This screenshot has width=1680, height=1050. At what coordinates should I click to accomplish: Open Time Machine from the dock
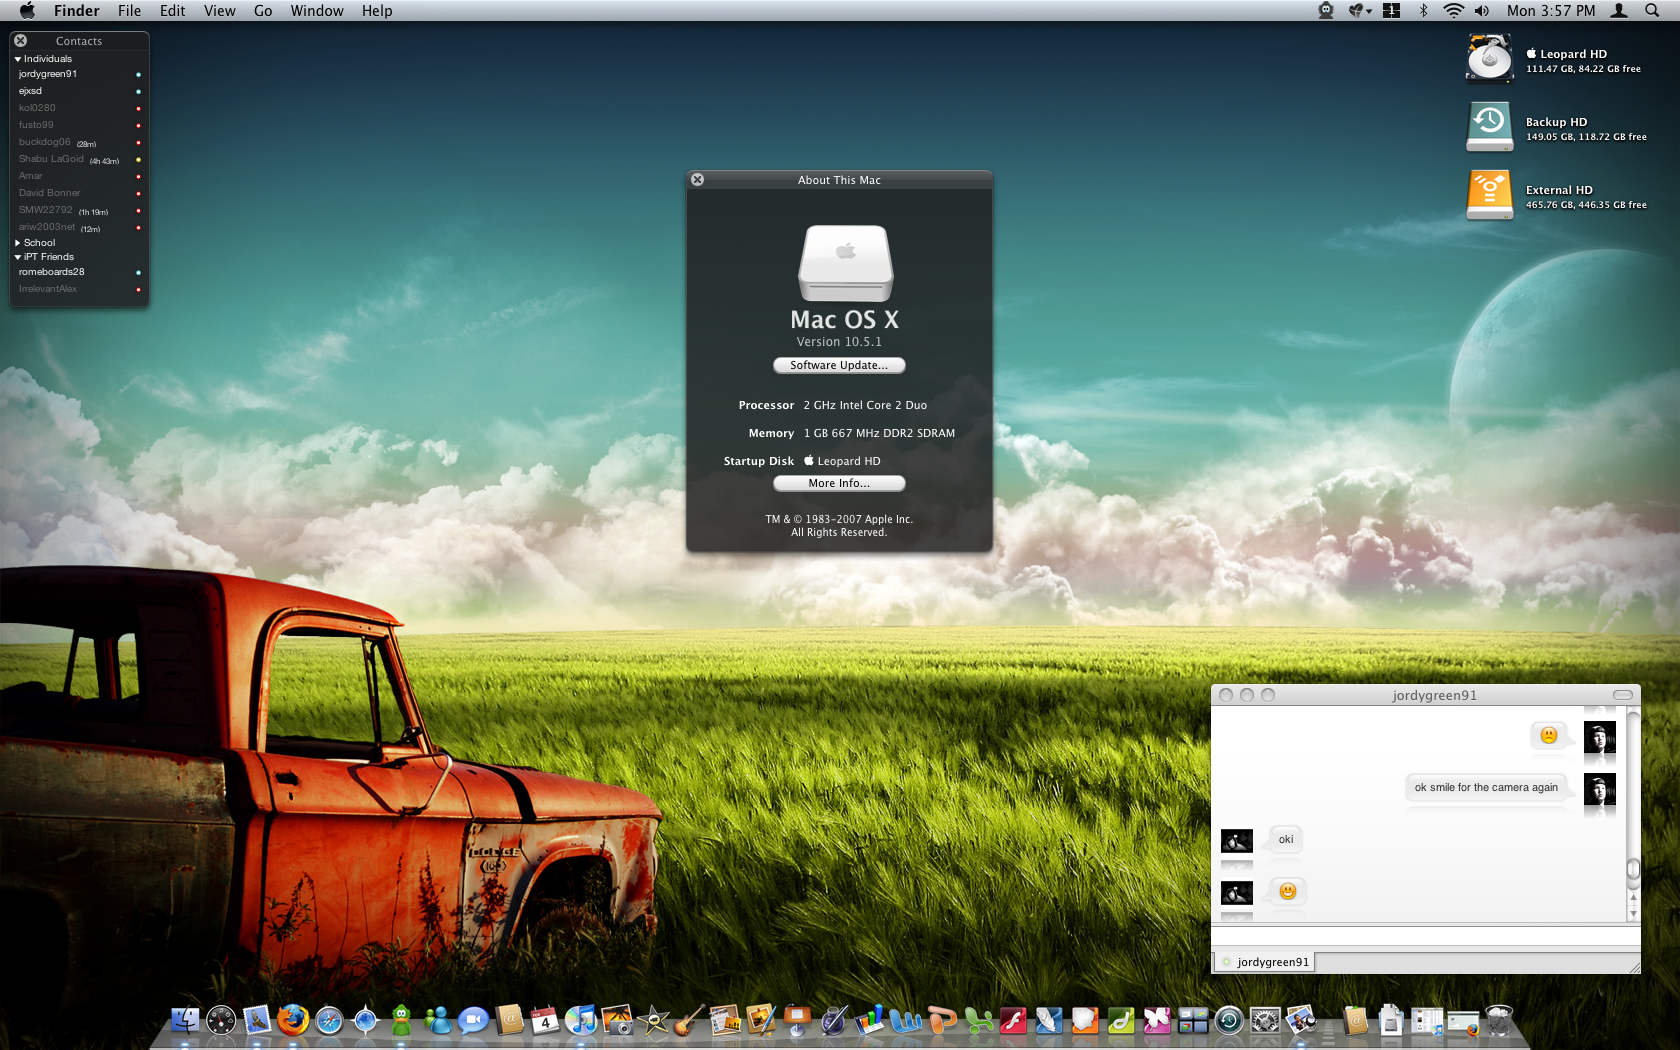click(x=1229, y=1020)
